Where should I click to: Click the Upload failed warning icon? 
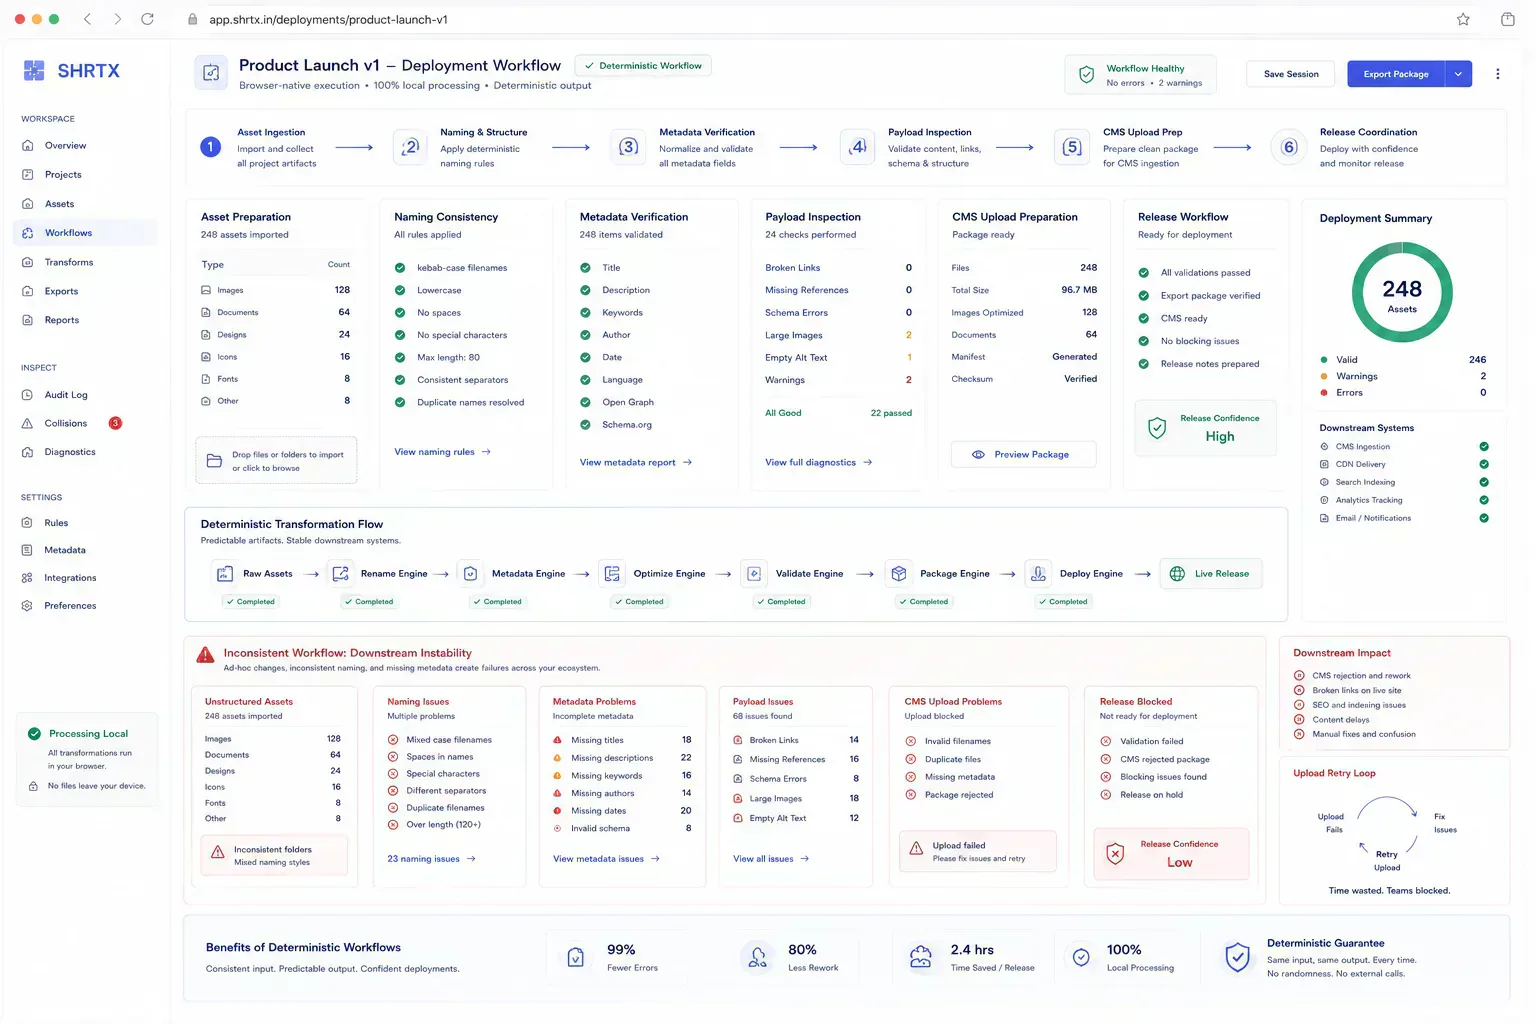click(916, 849)
